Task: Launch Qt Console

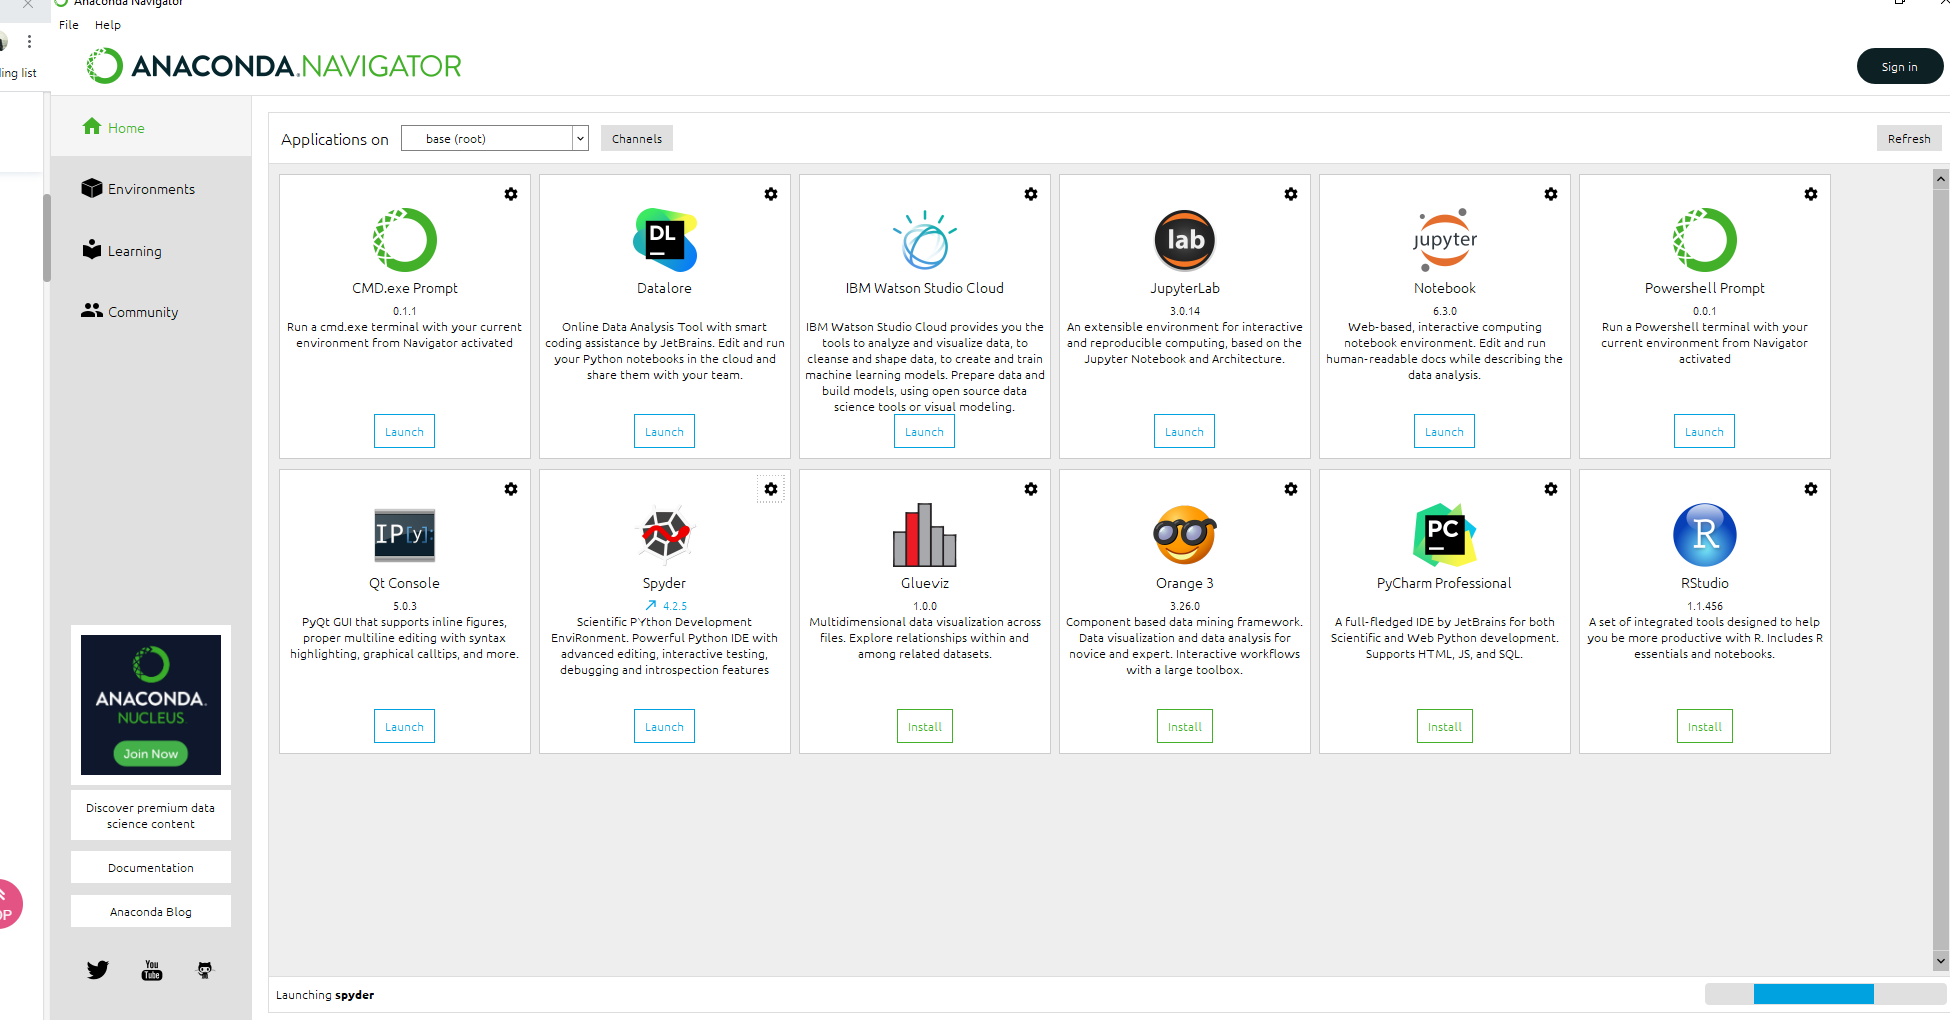Action: tap(405, 727)
